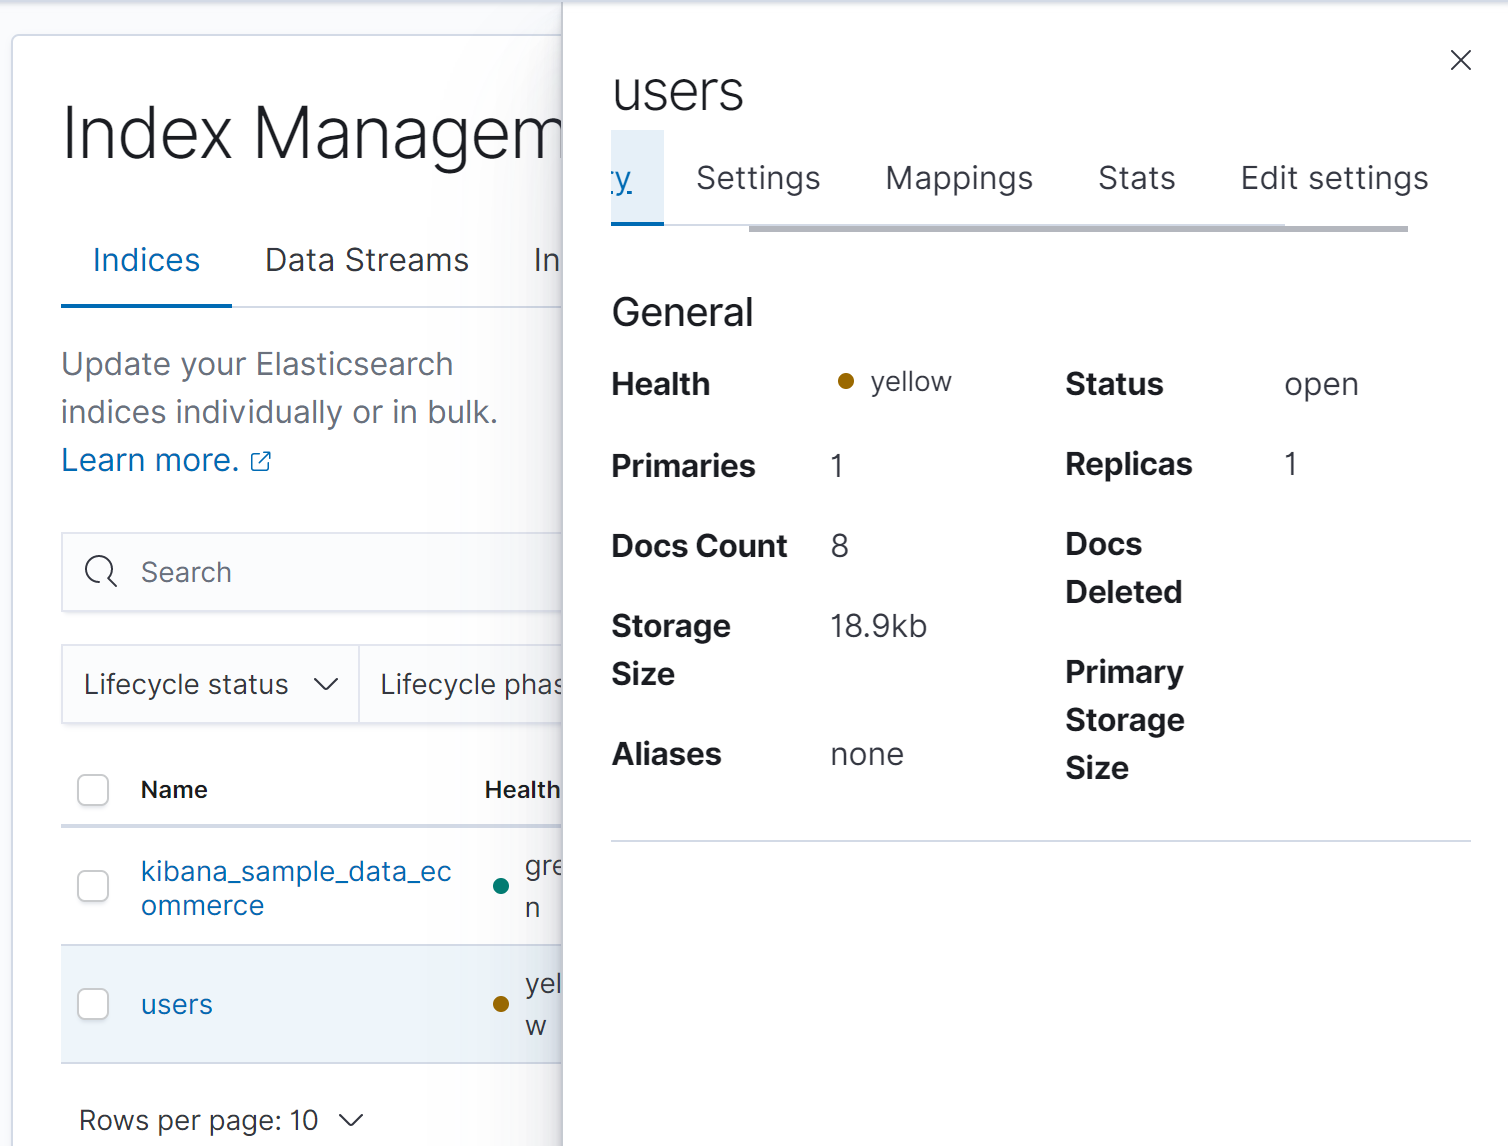
Task: Expand the Rows per page selector
Action: point(220,1120)
